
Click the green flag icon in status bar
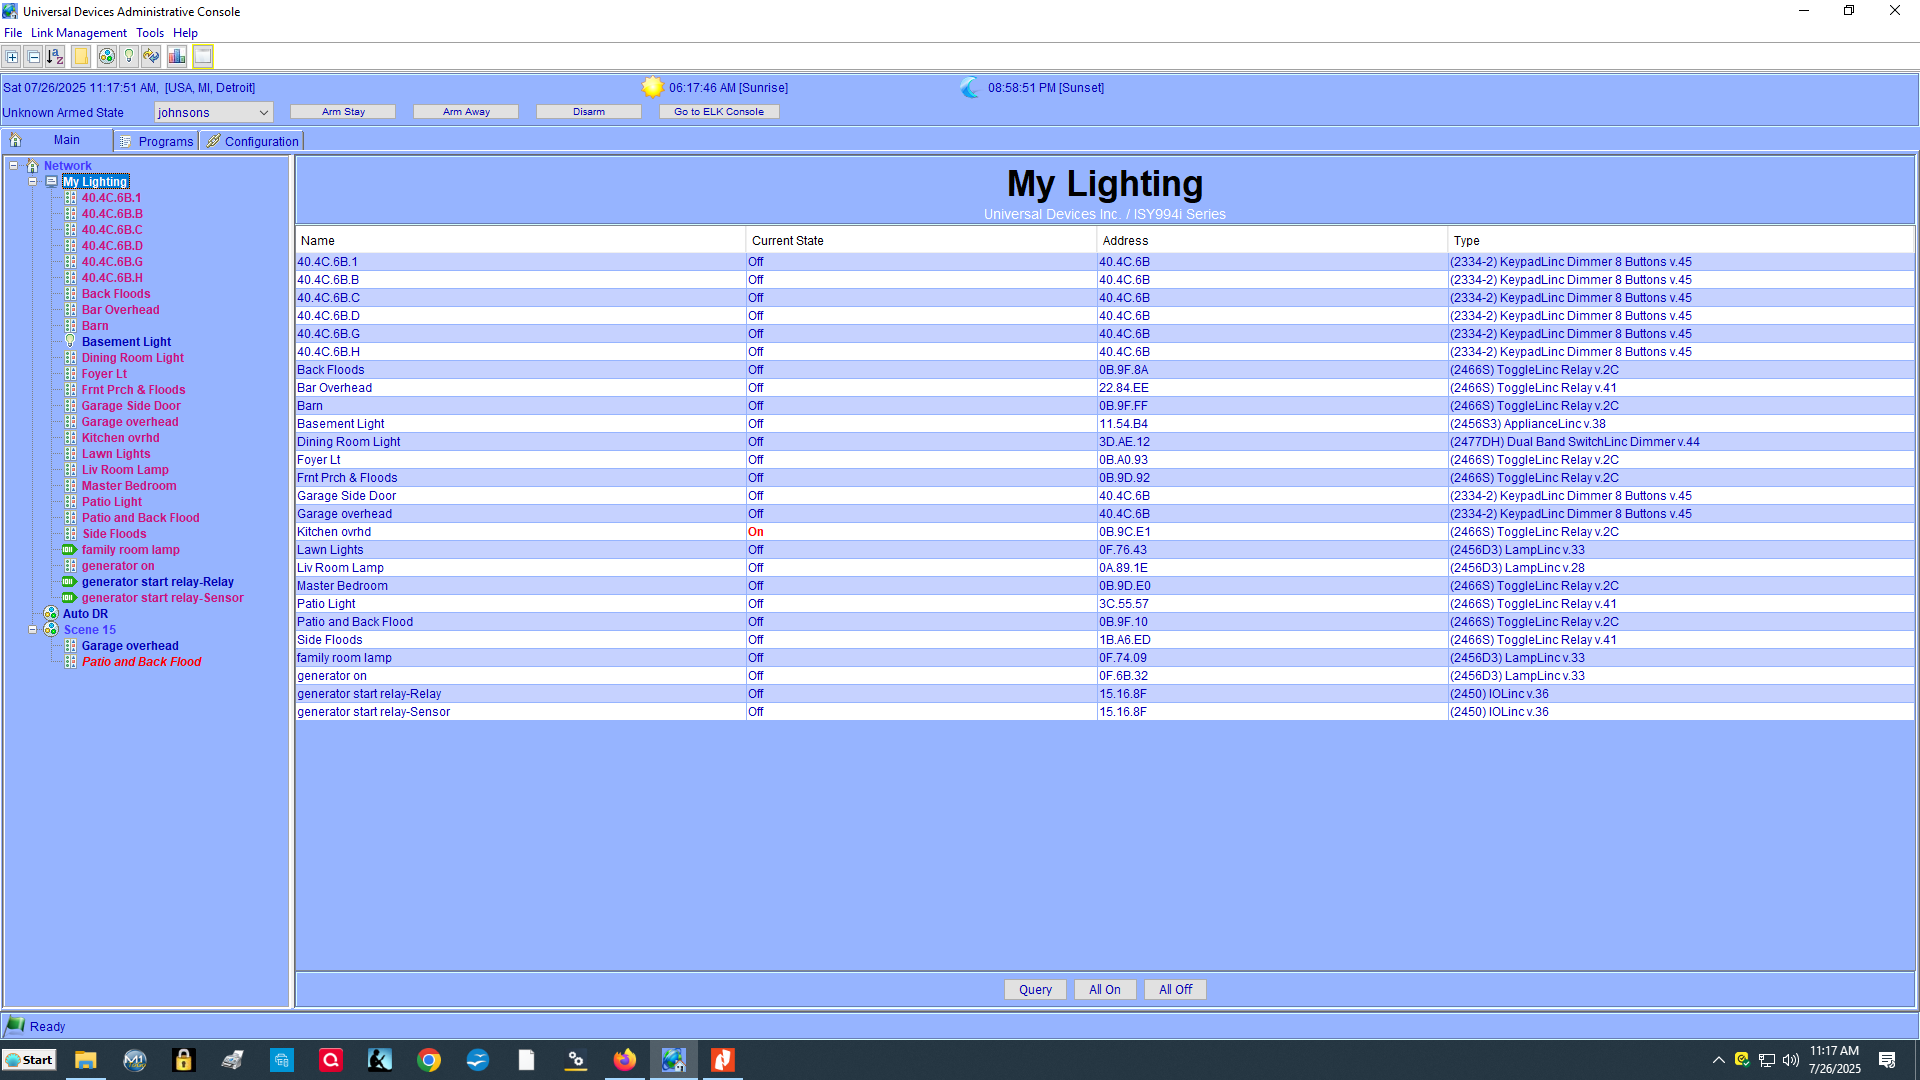pyautogui.click(x=15, y=1025)
